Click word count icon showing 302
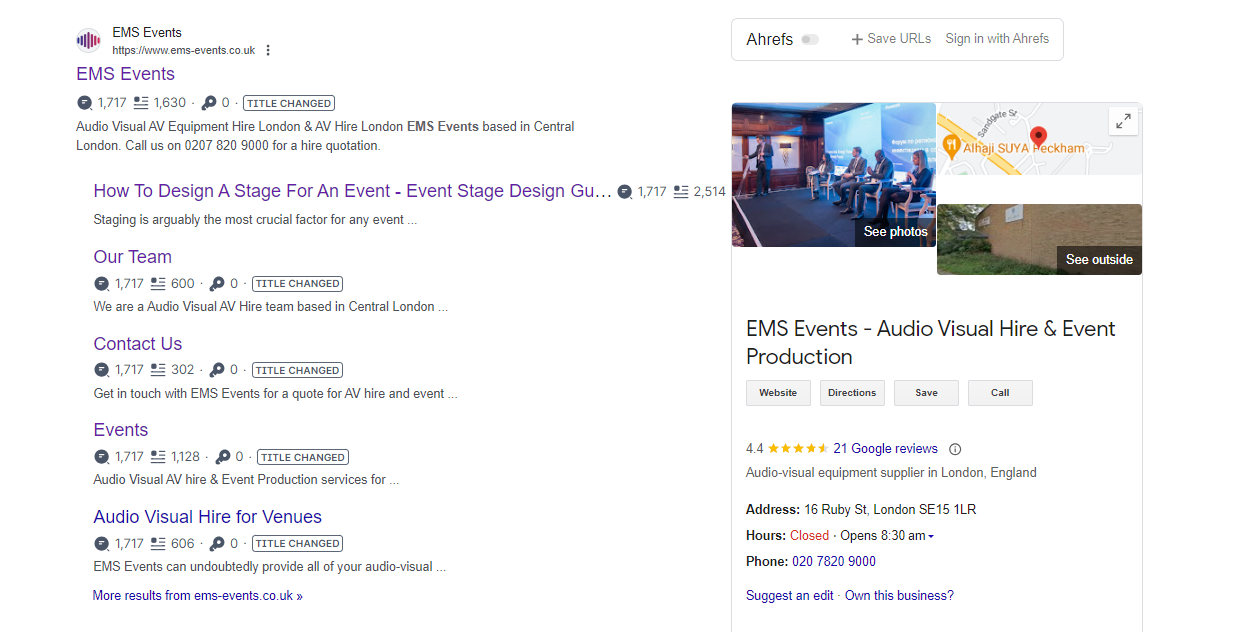The width and height of the screenshot is (1241, 632). [x=158, y=370]
